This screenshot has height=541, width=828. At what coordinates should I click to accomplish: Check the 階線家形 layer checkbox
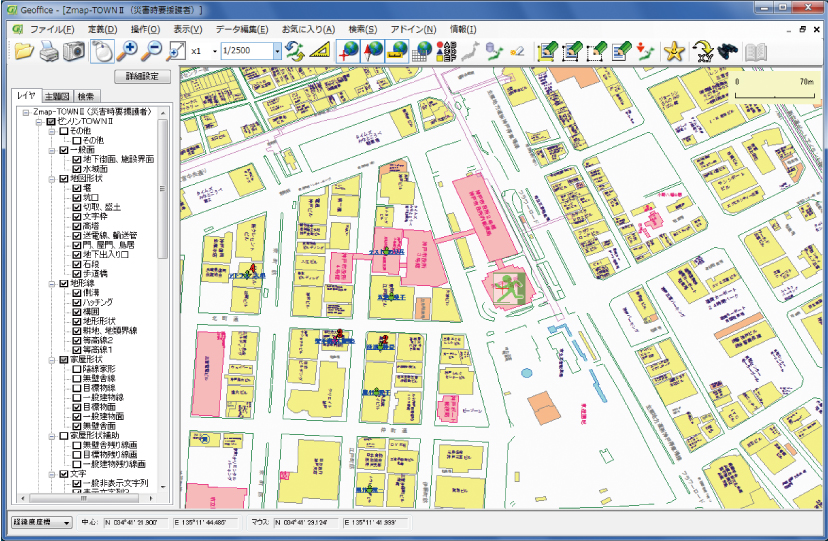[x=77, y=369]
